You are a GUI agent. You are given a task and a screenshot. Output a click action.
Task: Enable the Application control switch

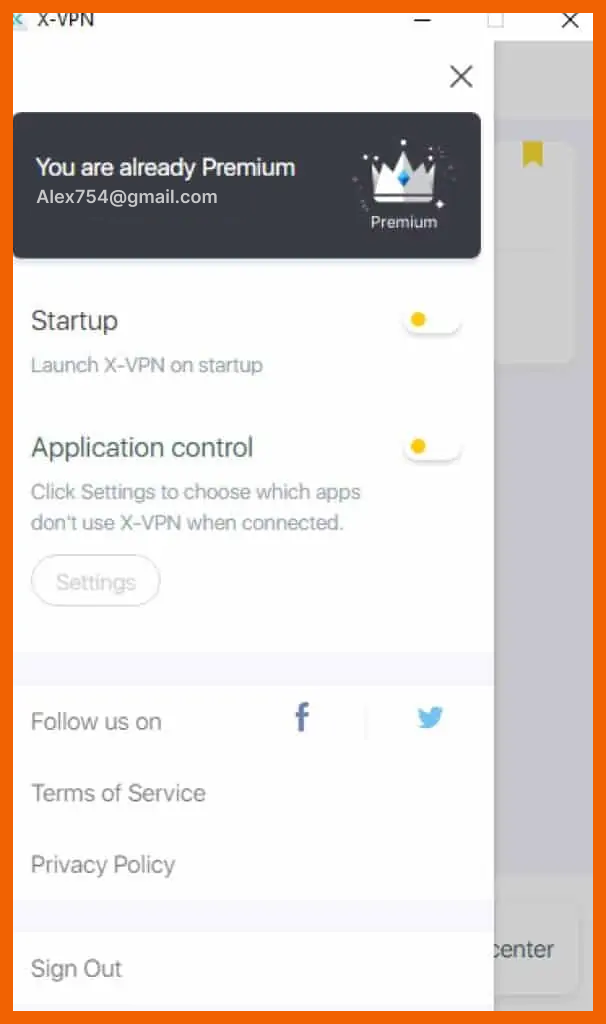tap(432, 447)
